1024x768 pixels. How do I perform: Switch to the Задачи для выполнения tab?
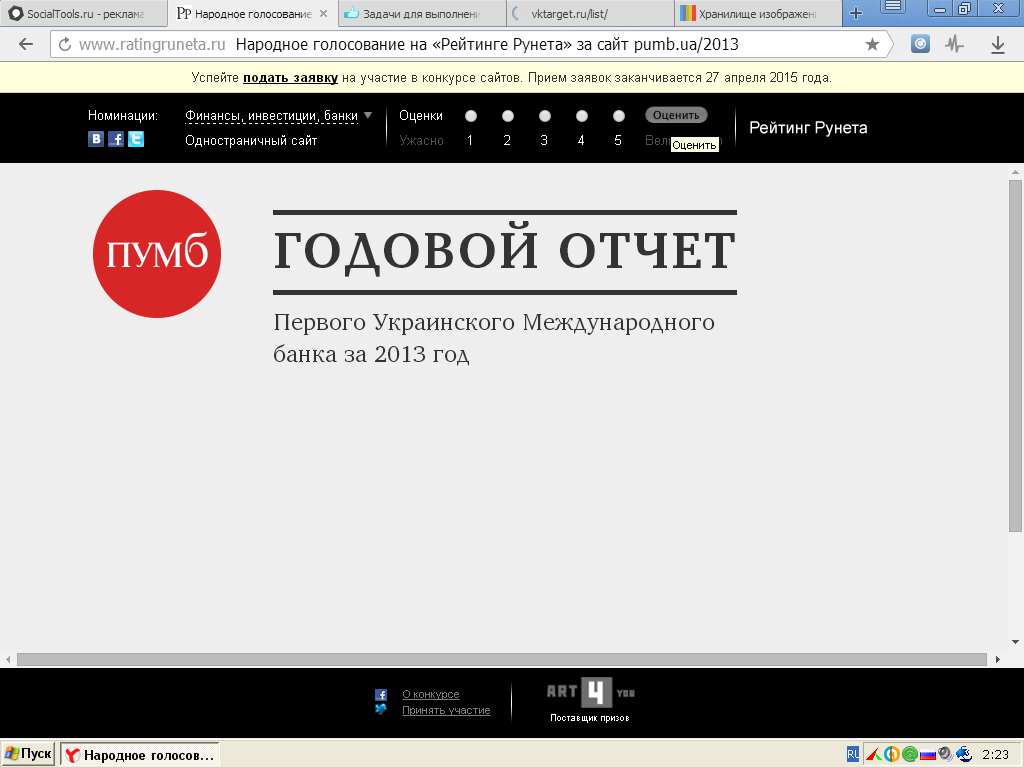click(x=421, y=13)
